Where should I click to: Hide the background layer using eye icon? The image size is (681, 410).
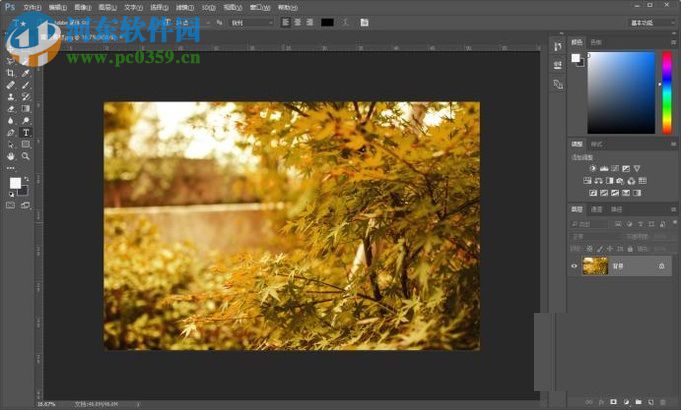coord(574,266)
